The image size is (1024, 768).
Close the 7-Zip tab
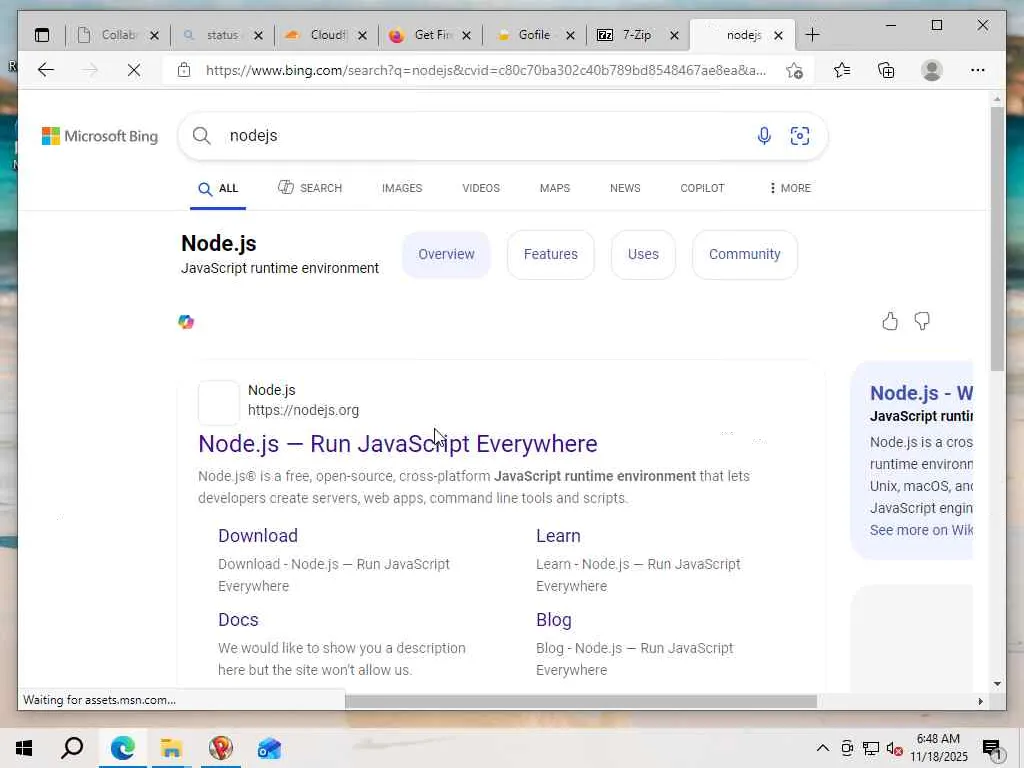tap(675, 35)
